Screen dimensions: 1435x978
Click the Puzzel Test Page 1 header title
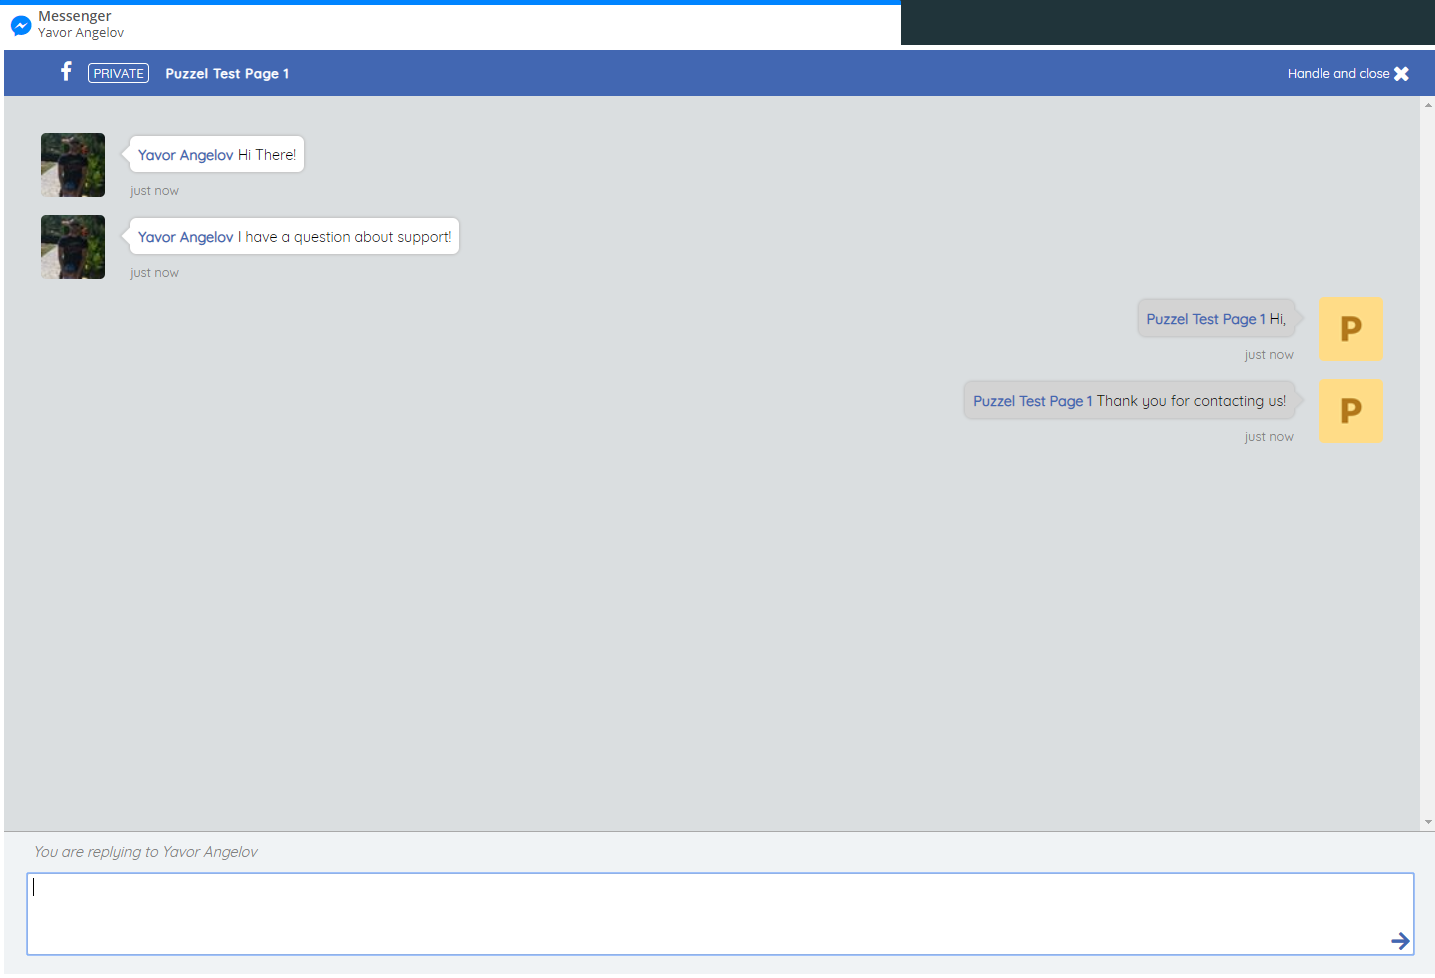click(227, 74)
